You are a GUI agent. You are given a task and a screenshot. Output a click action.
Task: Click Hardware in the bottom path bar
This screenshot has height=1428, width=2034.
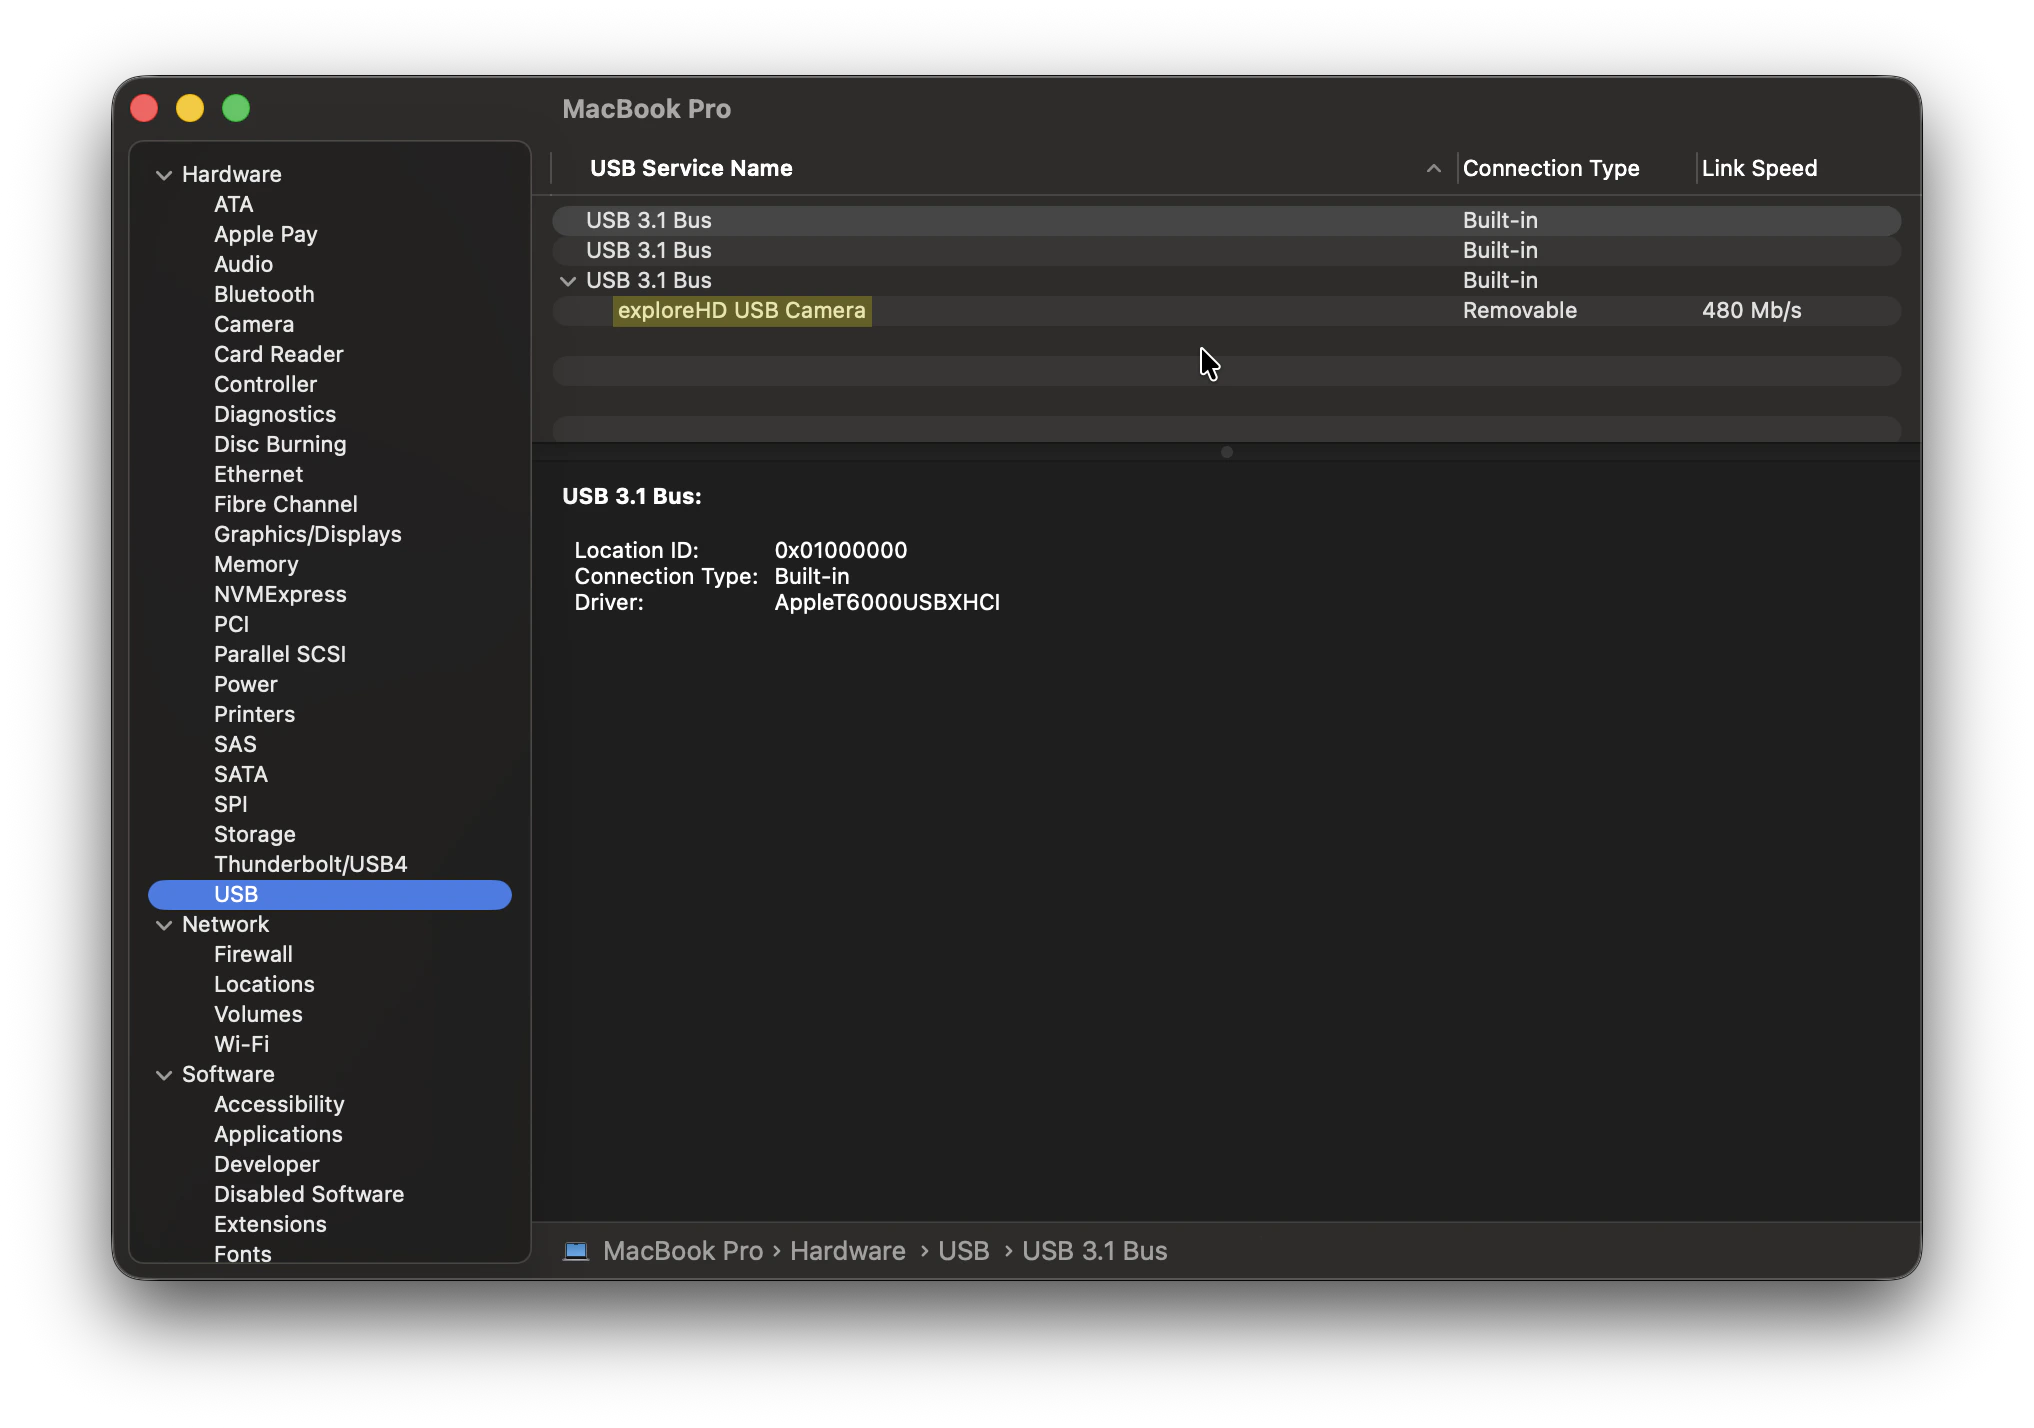tap(847, 1251)
